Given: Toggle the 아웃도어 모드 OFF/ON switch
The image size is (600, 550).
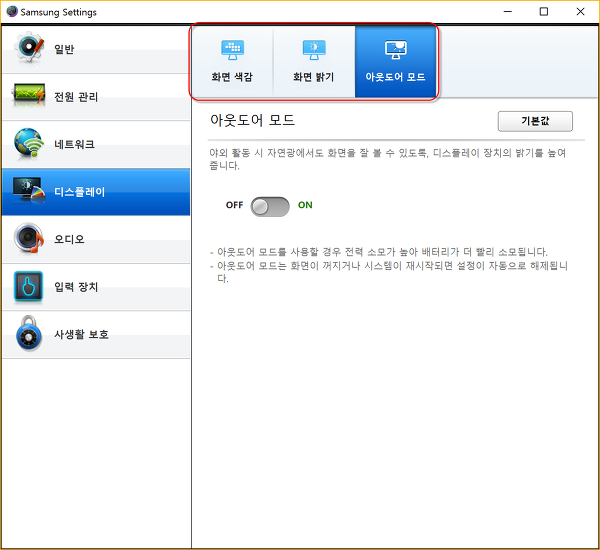Looking at the screenshot, I should tap(270, 207).
